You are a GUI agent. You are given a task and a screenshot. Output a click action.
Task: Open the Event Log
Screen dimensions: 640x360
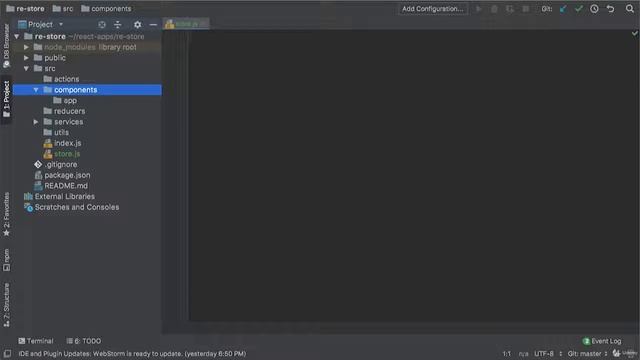(x=602, y=341)
